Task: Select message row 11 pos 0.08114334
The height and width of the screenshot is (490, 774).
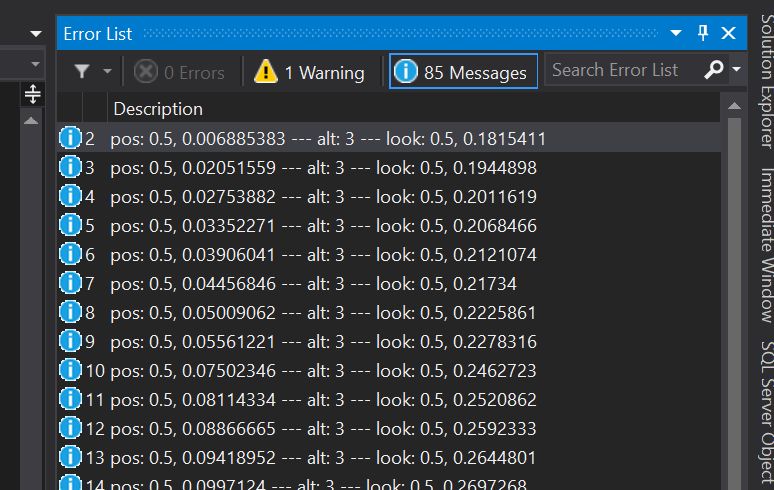Action: click(x=389, y=400)
